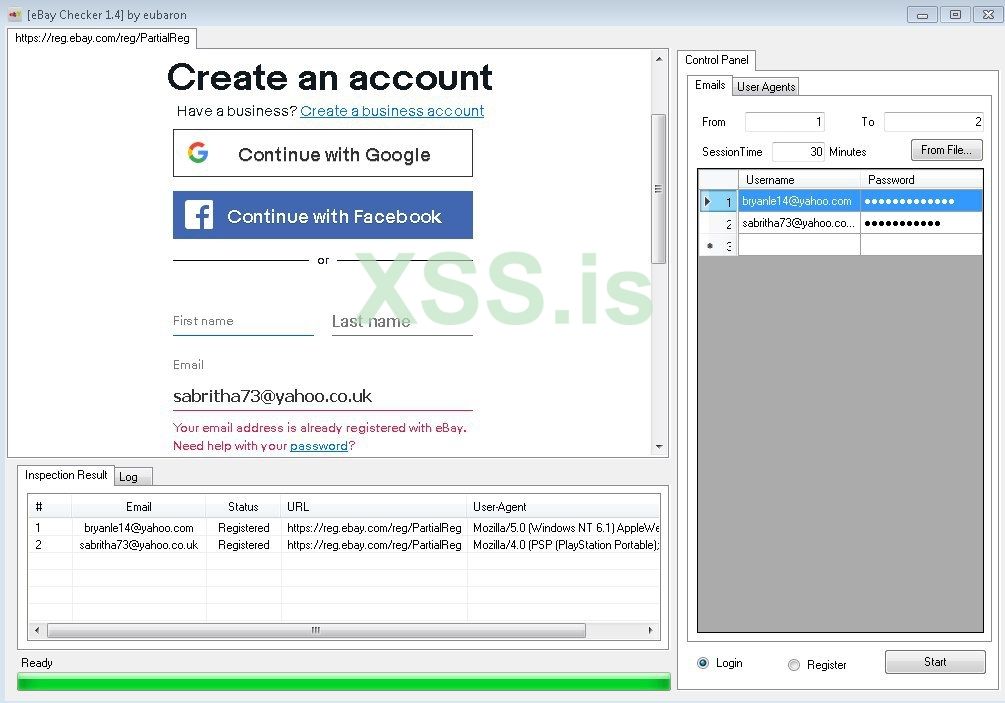Click the # column header

tap(49, 506)
